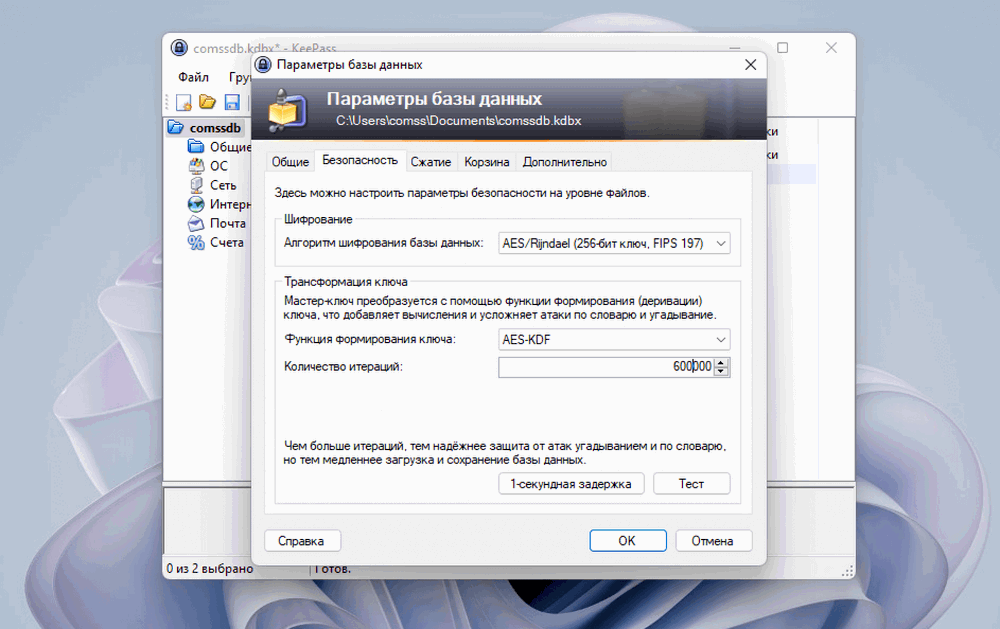Click the New database toolbar icon in KeePass
The image size is (1000, 629).
(x=184, y=102)
